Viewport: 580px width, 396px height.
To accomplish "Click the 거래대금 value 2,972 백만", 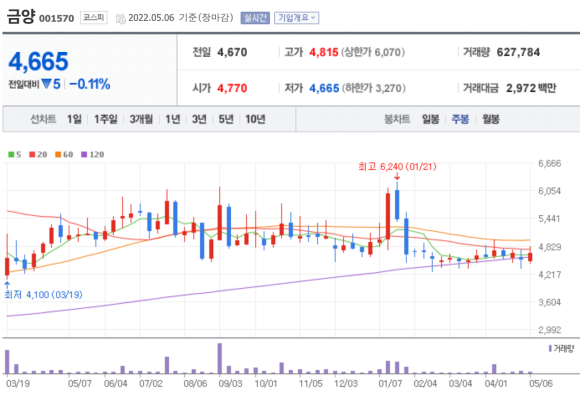I will [531, 88].
